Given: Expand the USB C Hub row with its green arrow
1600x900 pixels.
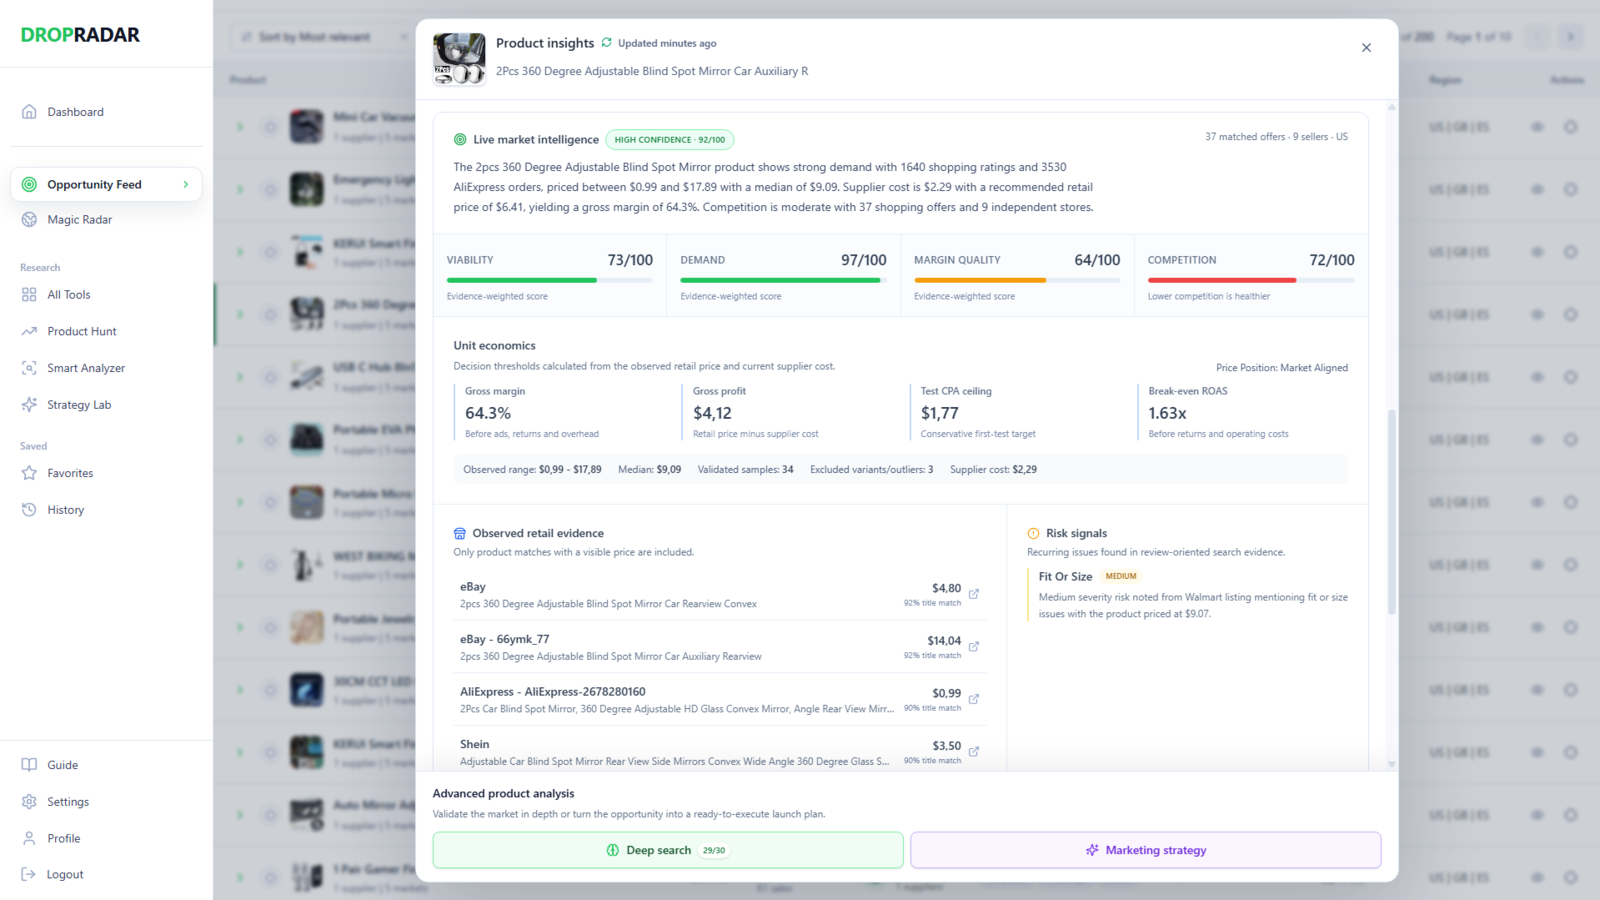Looking at the screenshot, I should coord(240,377).
